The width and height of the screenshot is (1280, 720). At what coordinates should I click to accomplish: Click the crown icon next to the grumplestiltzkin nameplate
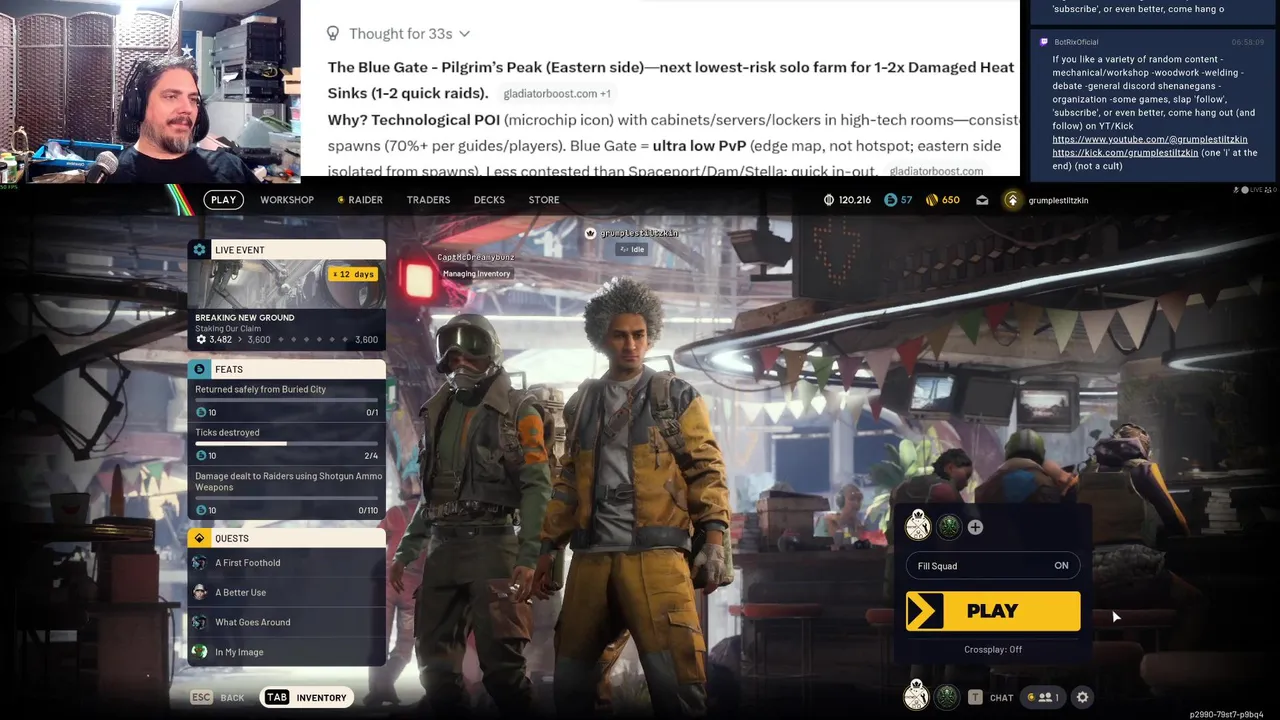(591, 233)
